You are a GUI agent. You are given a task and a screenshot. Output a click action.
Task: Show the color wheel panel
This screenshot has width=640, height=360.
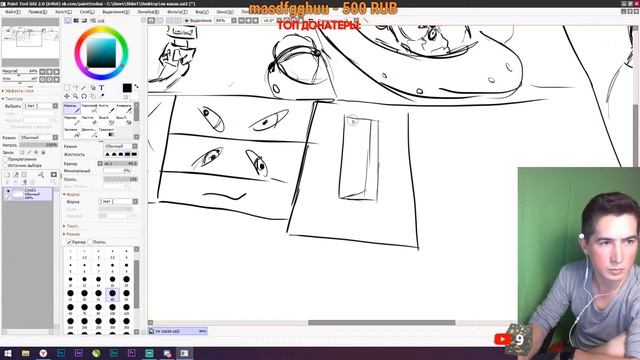68,20
